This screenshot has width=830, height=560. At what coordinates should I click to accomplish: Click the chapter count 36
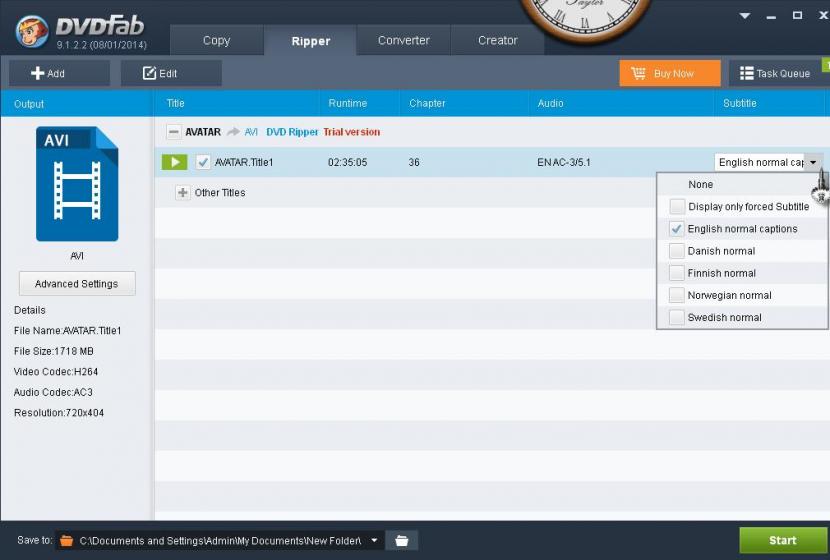point(414,162)
